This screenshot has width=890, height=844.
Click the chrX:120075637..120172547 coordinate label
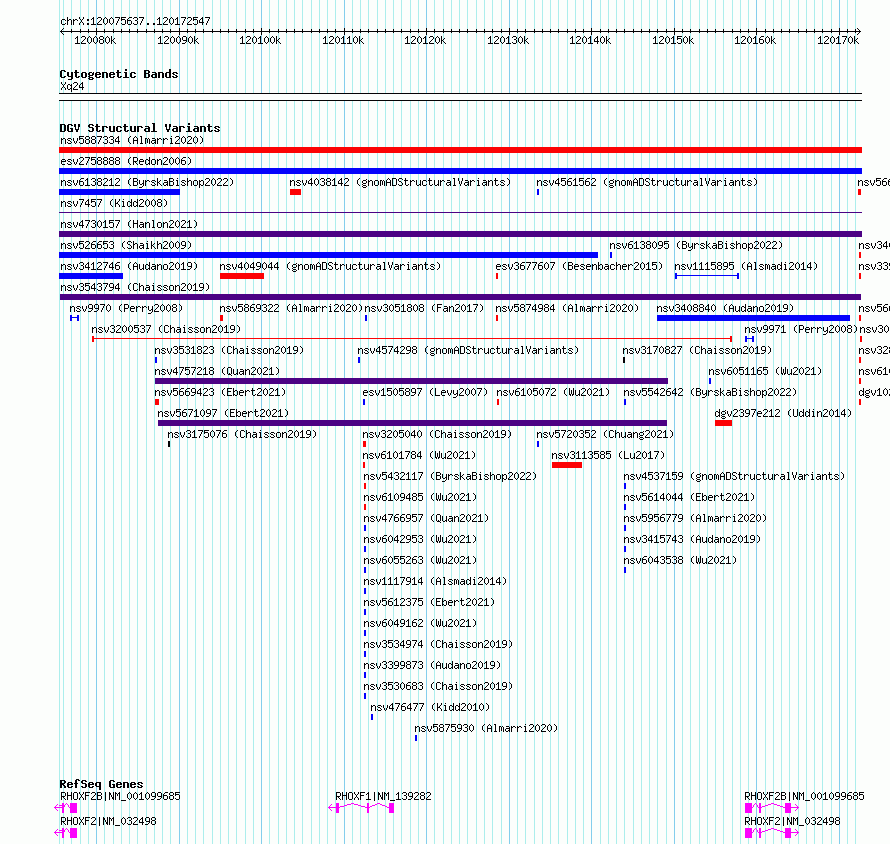[135, 21]
